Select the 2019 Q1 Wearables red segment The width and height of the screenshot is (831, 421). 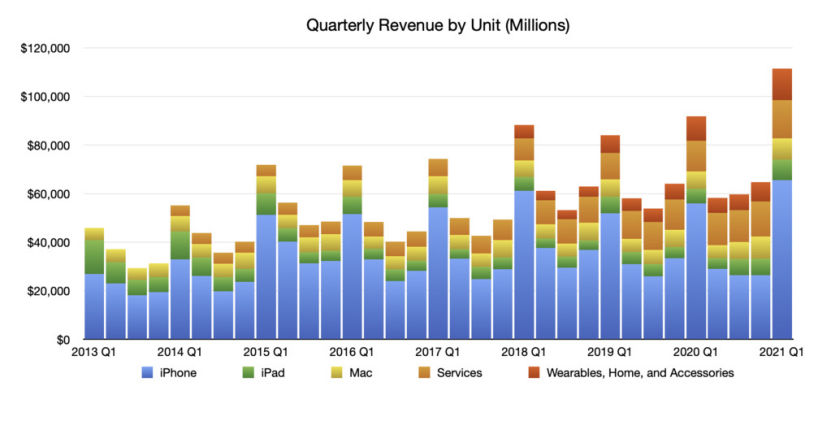pos(610,144)
